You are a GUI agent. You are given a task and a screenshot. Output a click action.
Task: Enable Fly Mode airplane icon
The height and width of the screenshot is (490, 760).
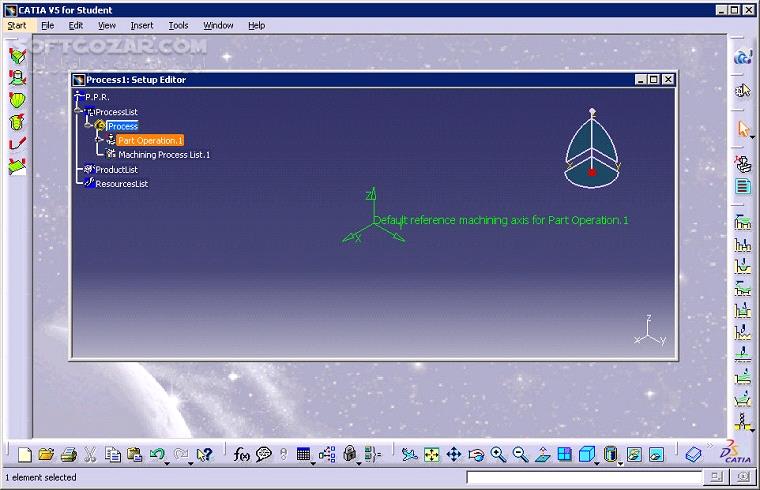410,455
